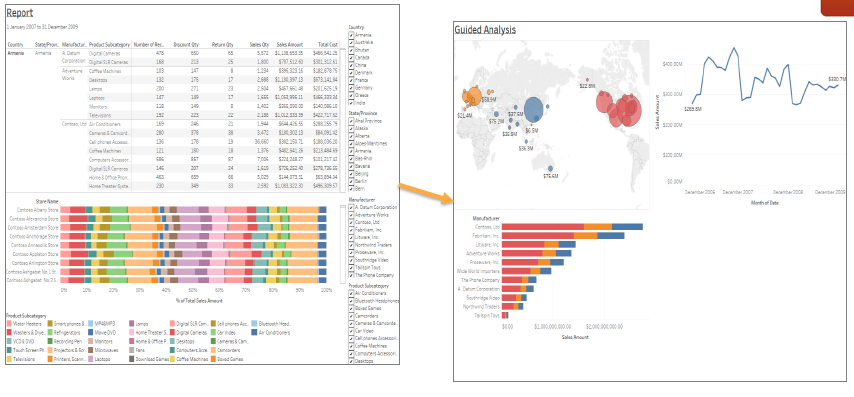Screen dimensions: 854x397
Task: Select Televisions legend color swatch
Action: 9,359
